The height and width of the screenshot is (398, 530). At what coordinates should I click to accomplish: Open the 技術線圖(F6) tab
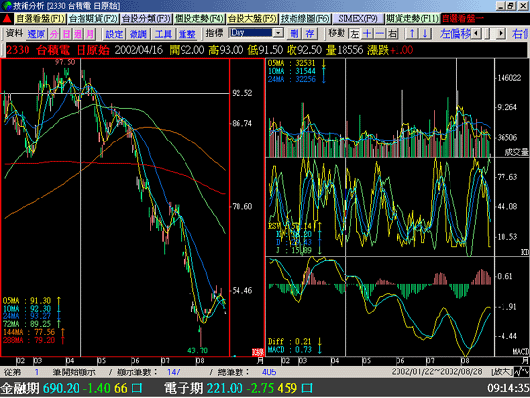coord(305,19)
